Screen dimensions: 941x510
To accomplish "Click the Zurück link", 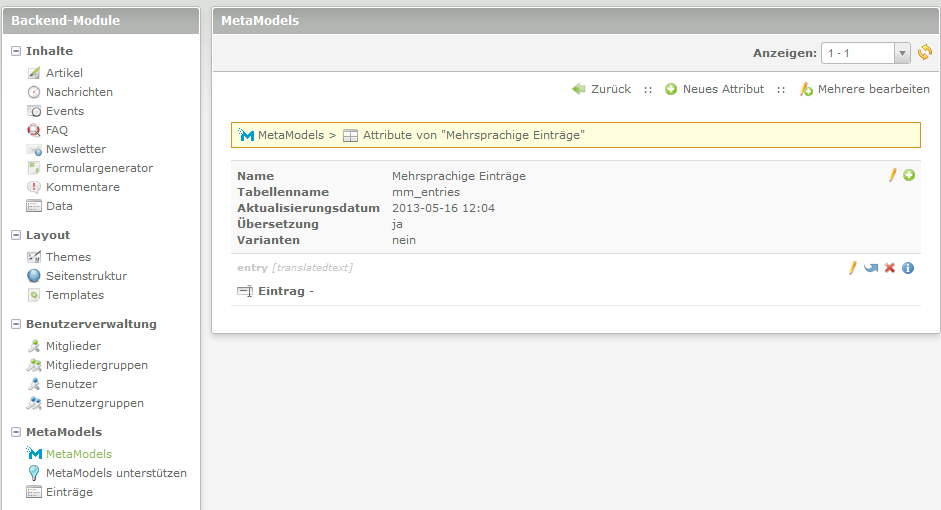I will 610,89.
